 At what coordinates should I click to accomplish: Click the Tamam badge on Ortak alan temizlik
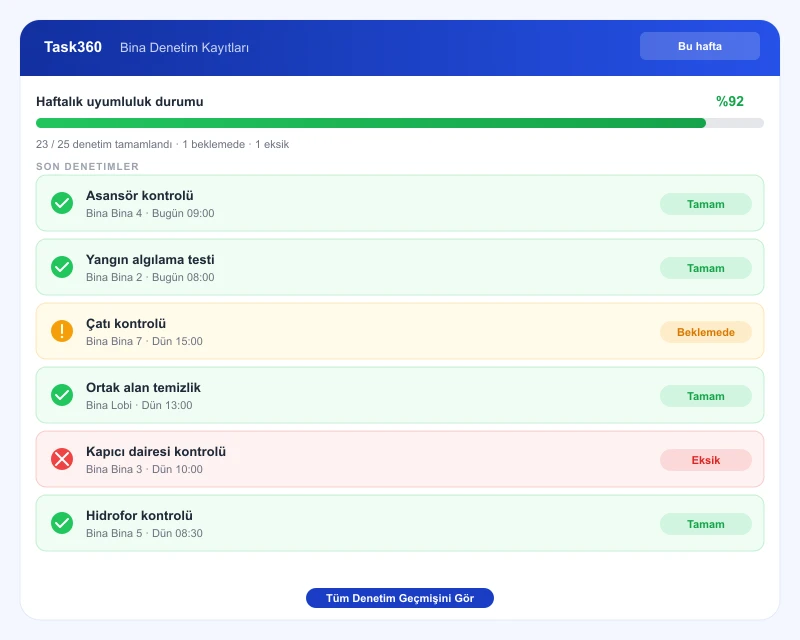click(706, 396)
